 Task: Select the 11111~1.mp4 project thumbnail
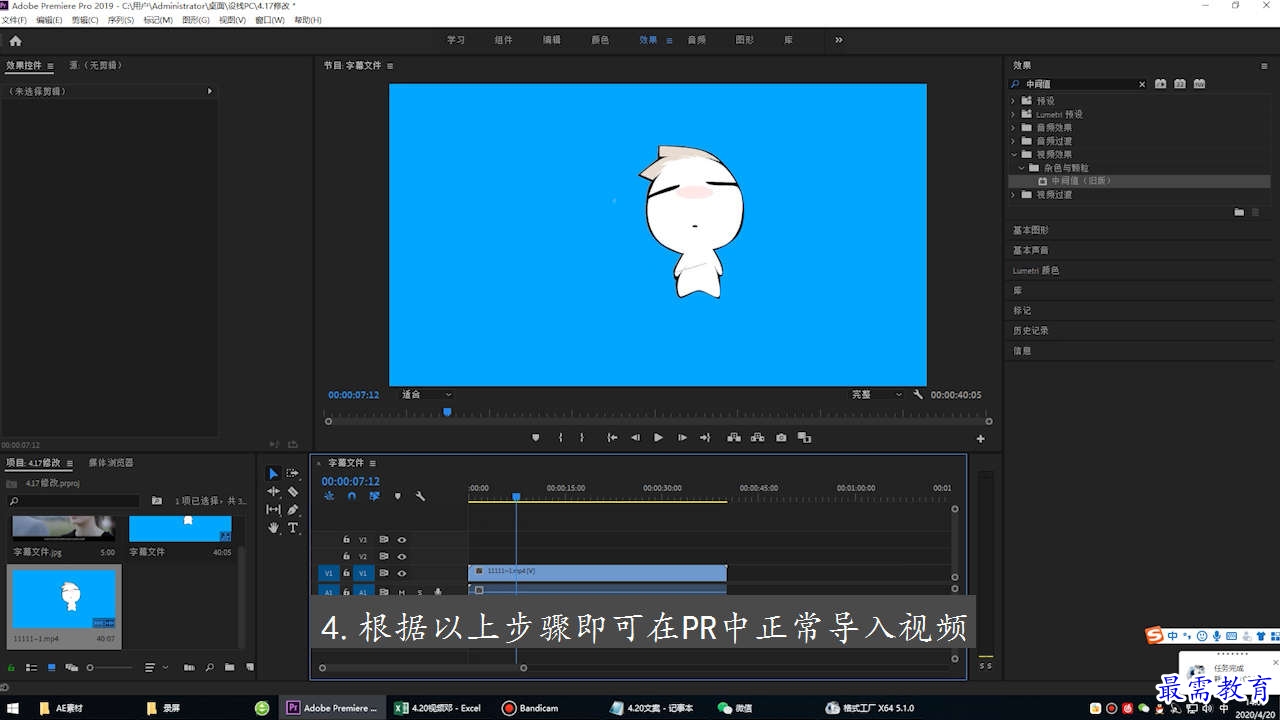pos(64,597)
